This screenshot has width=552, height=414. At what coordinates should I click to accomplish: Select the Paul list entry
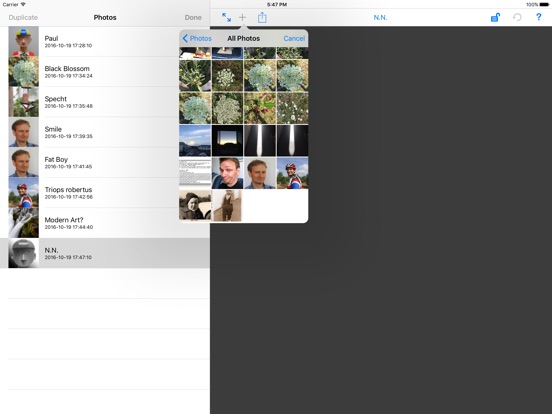105,42
